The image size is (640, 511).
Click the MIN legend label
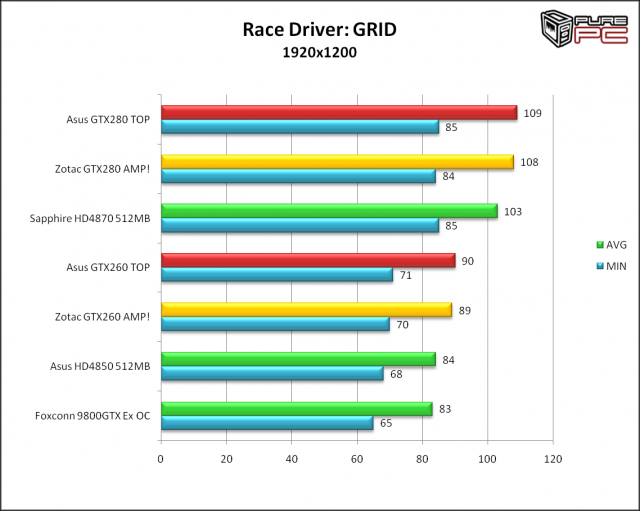point(616,266)
